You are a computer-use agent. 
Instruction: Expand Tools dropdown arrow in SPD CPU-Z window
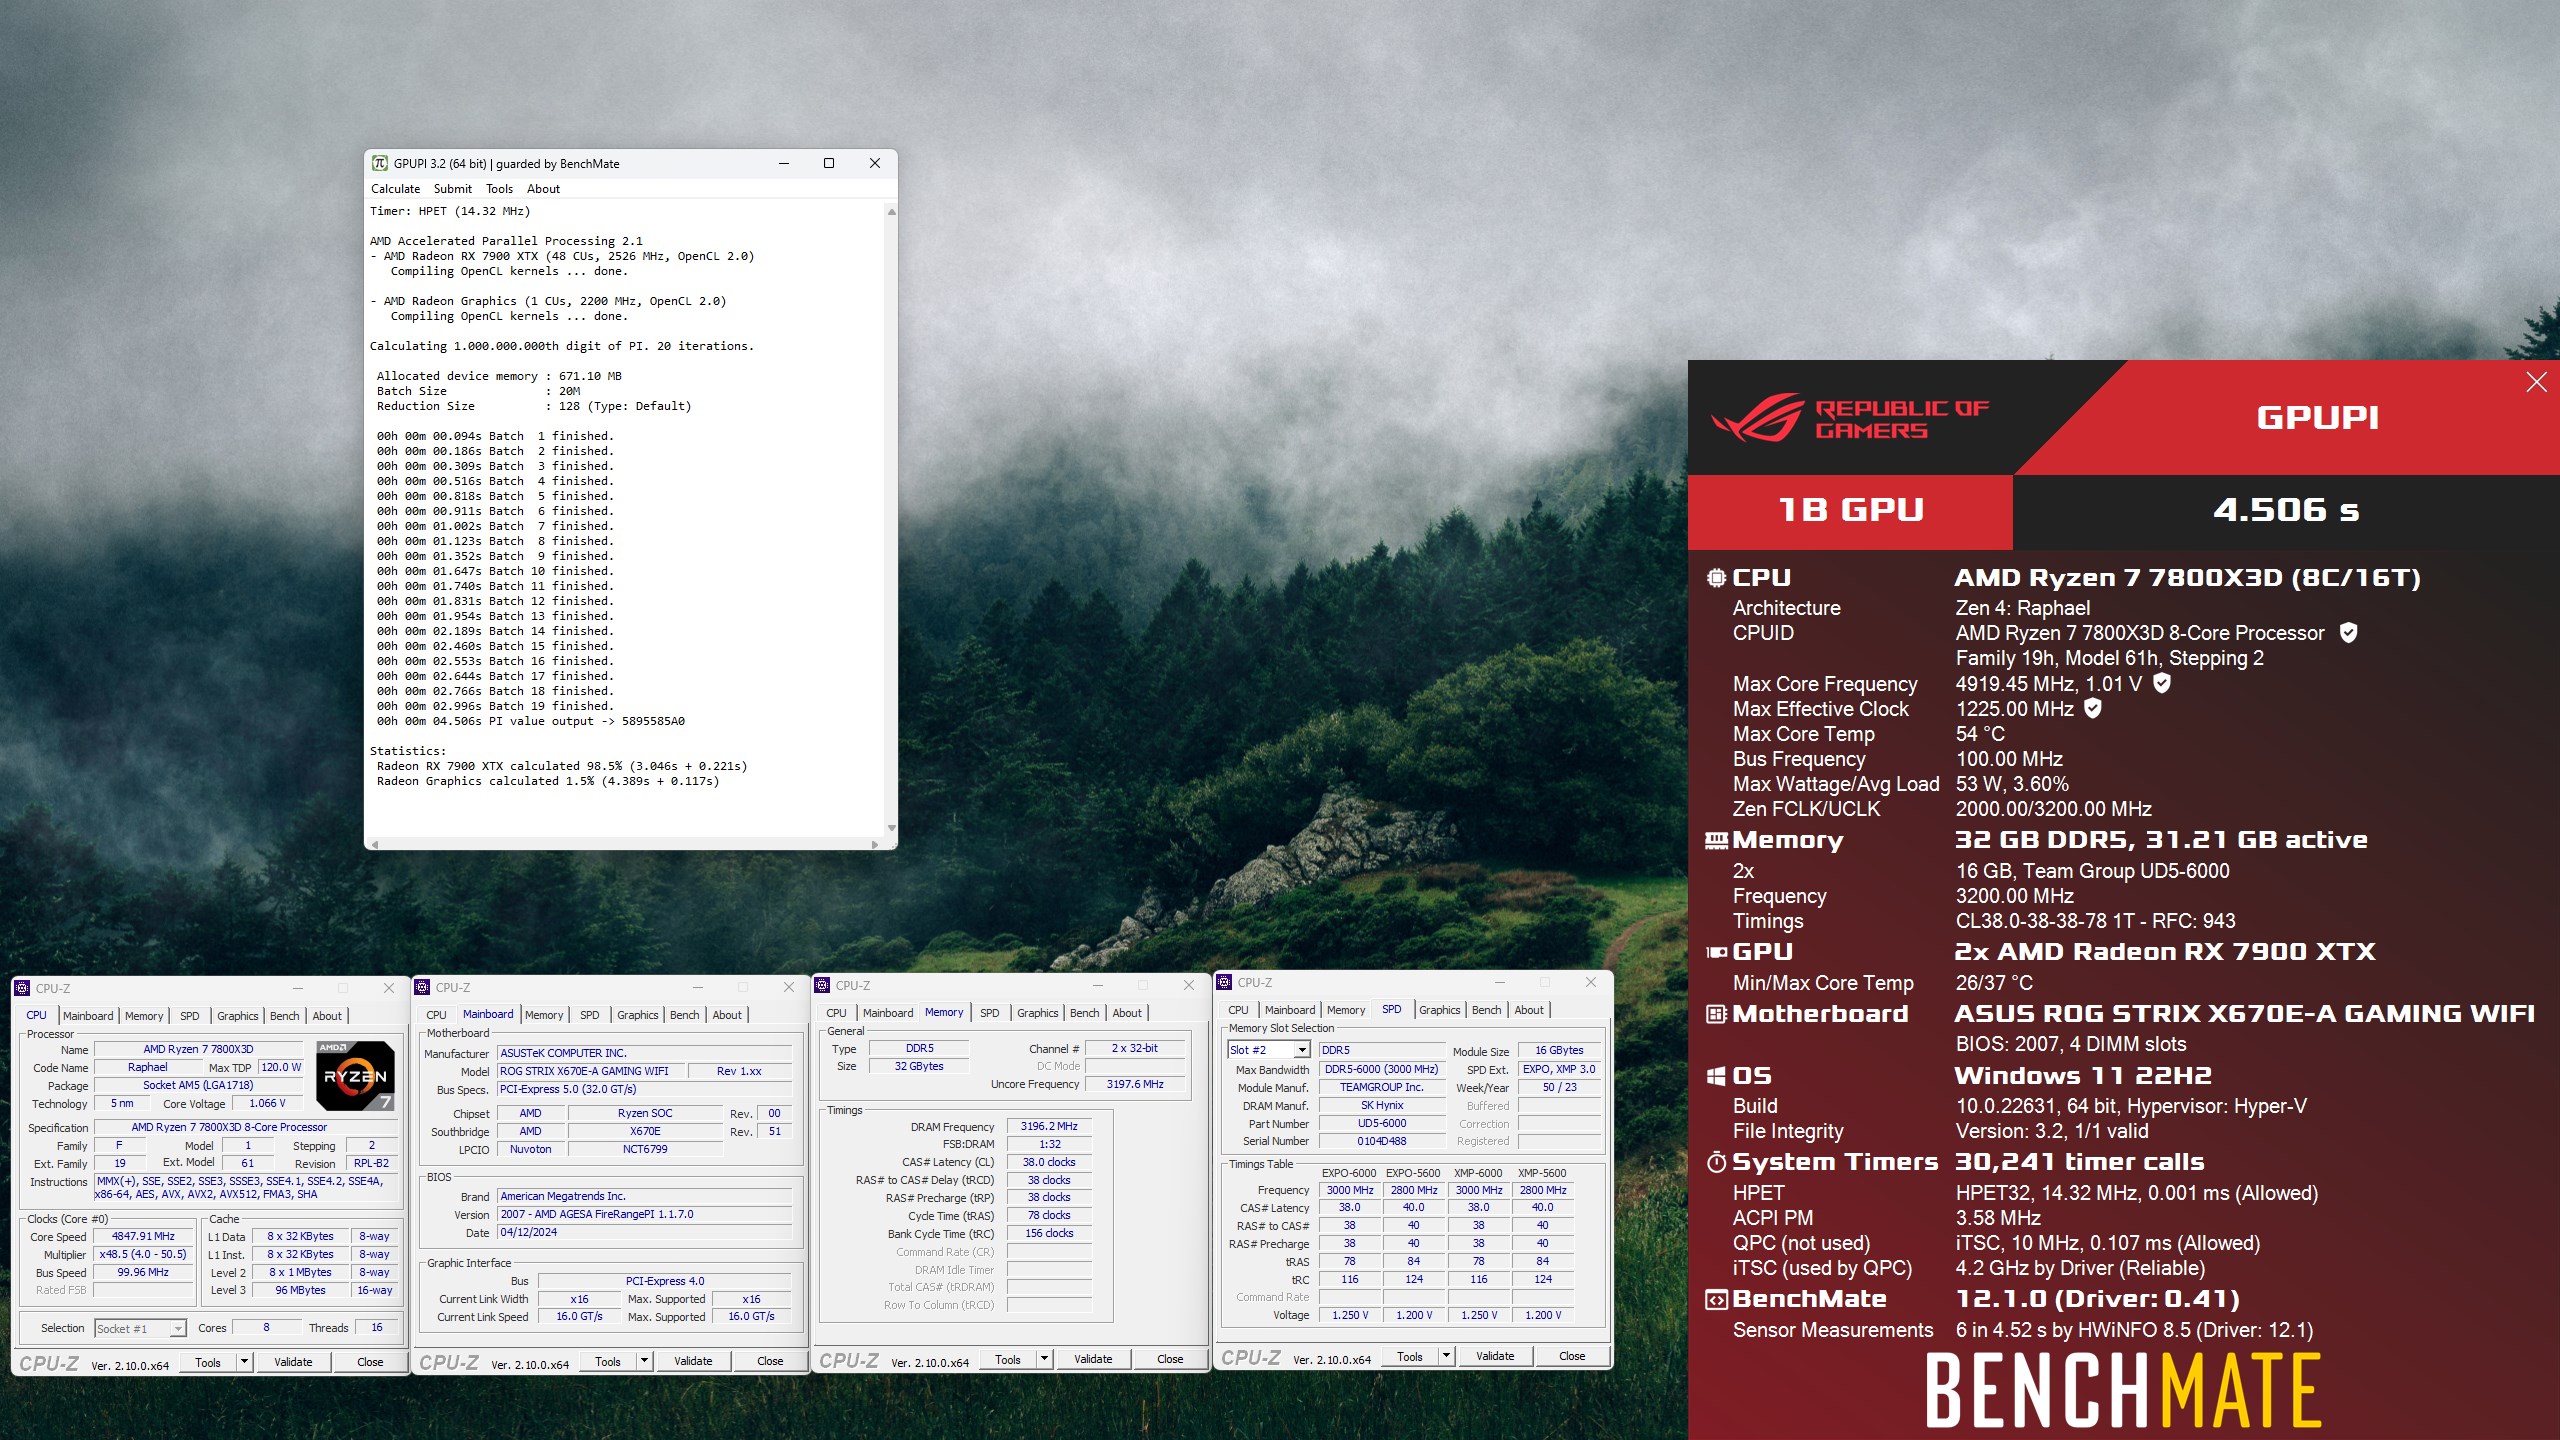click(x=1446, y=1356)
